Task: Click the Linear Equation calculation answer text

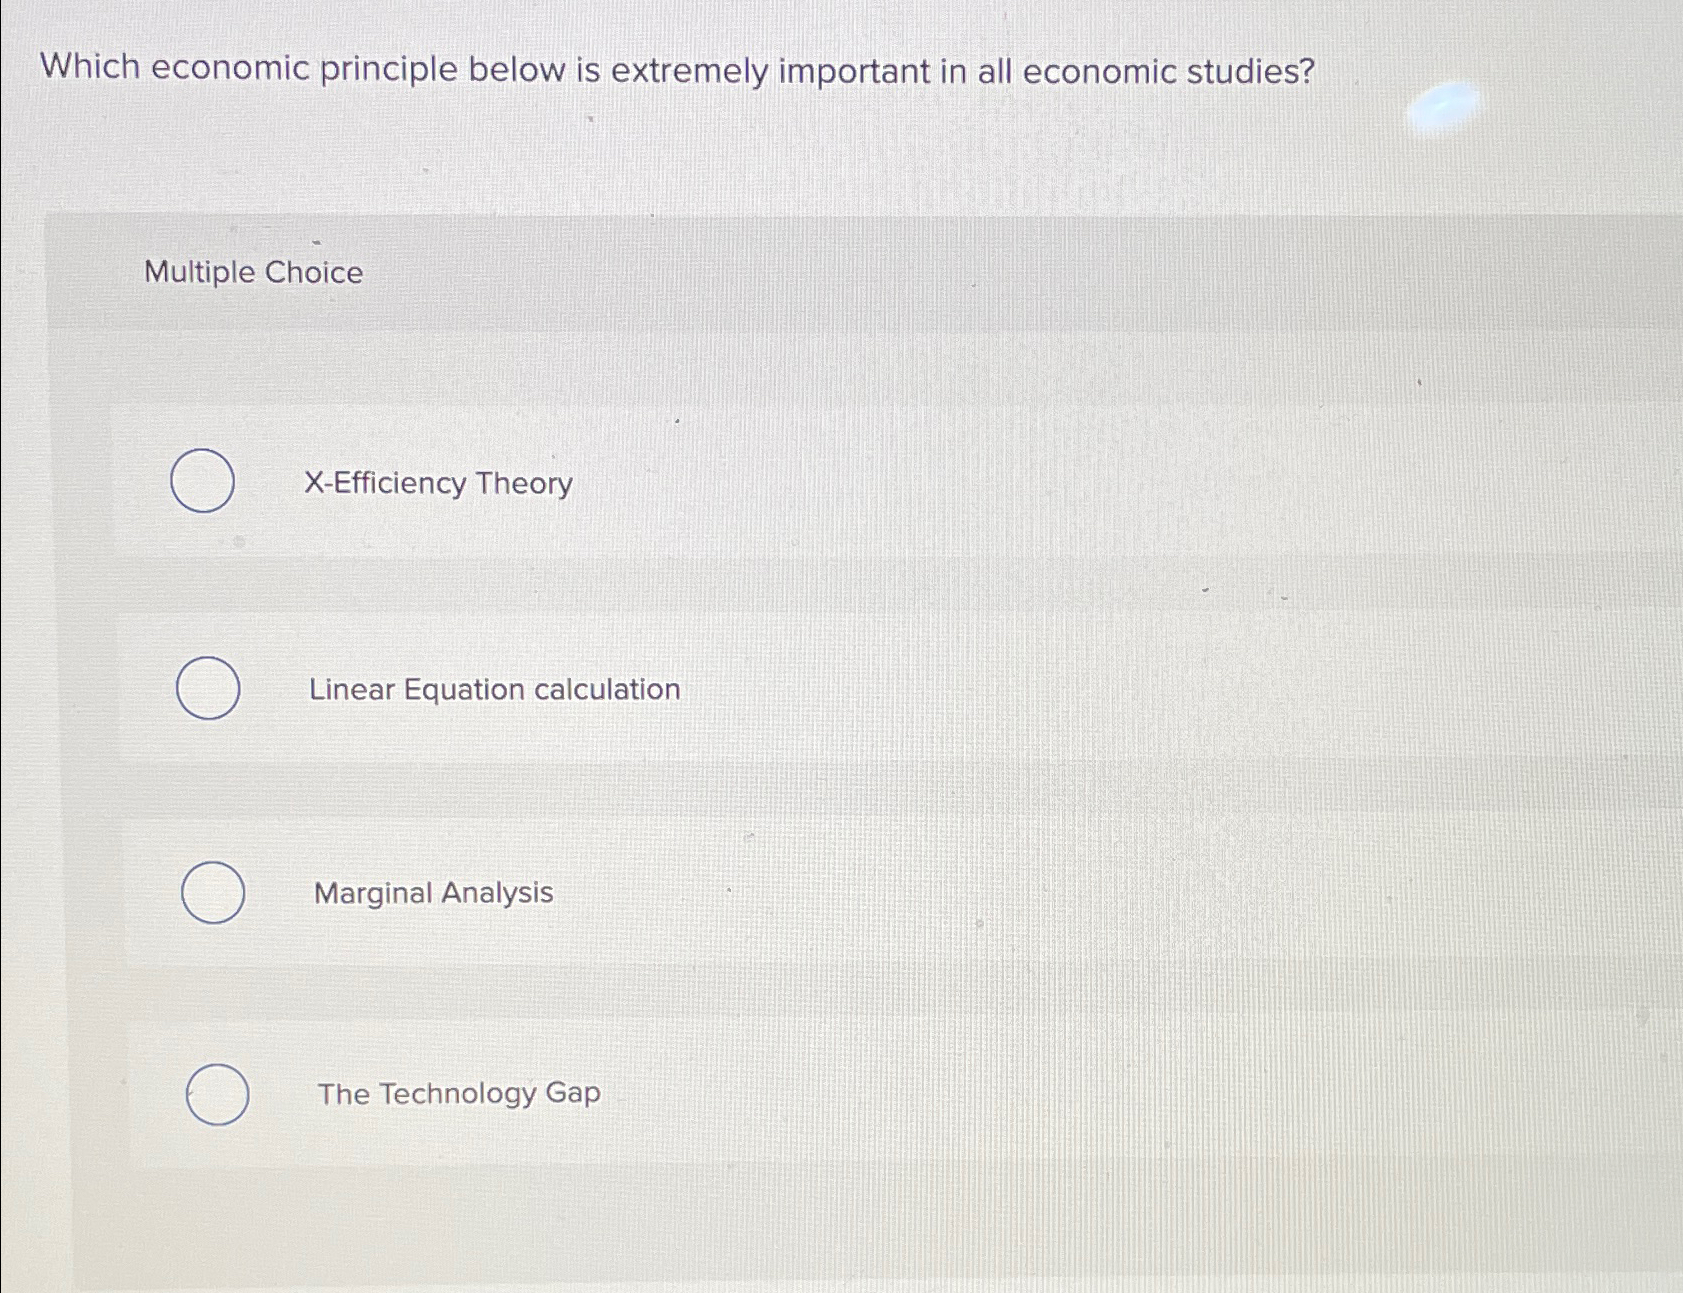Action: click(x=494, y=689)
